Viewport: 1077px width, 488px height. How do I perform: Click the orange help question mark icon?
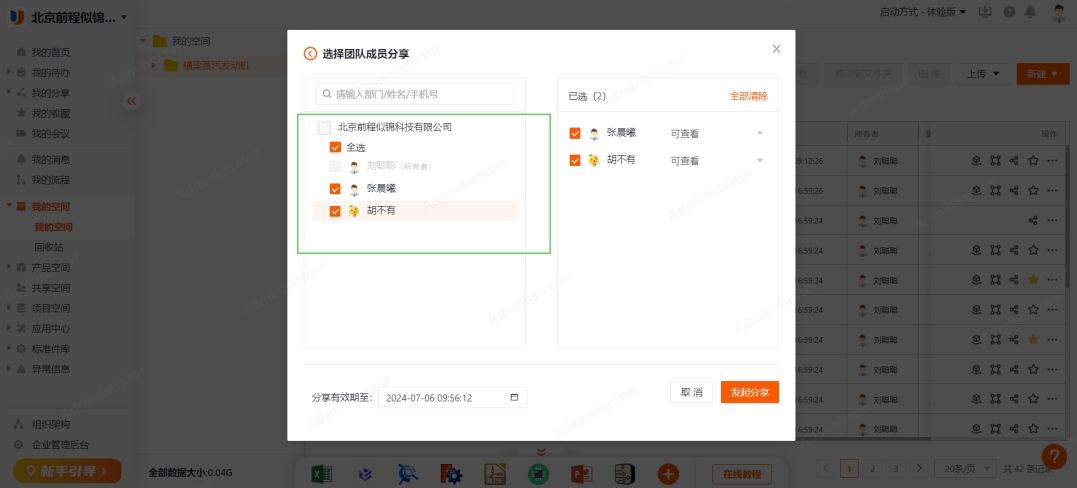[x=1054, y=456]
